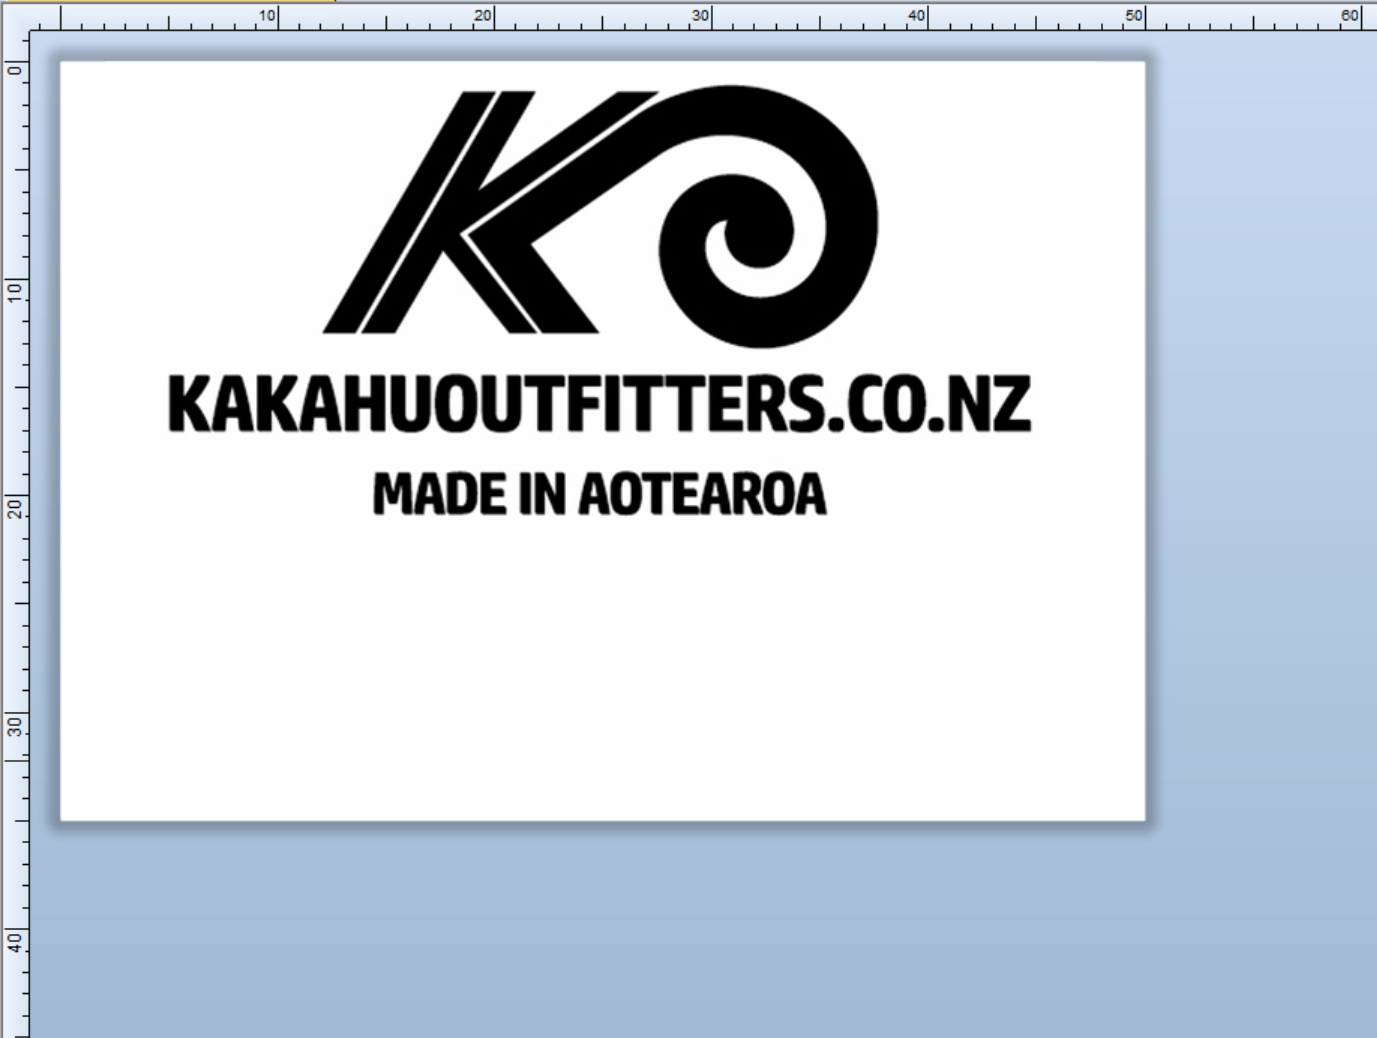Click the 10 mark on vertical ruler
Screen dimensions: 1377x1038
click(14, 290)
